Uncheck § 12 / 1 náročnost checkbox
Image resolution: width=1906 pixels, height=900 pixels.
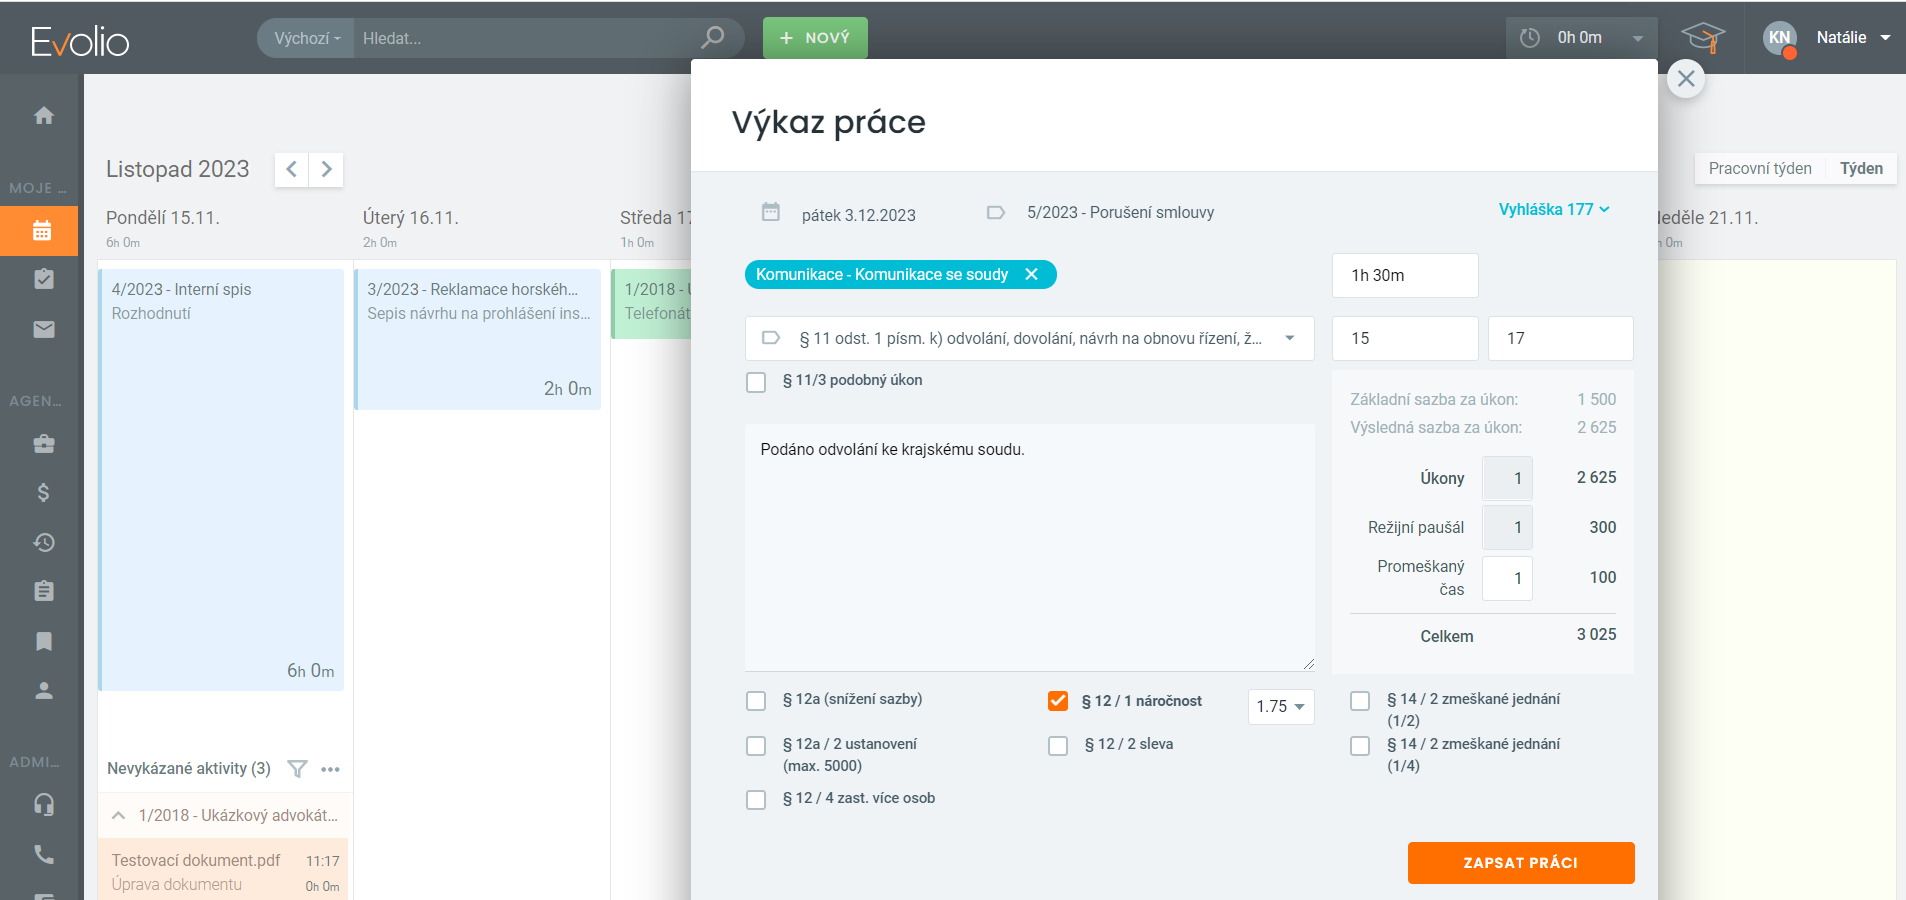[1058, 701]
